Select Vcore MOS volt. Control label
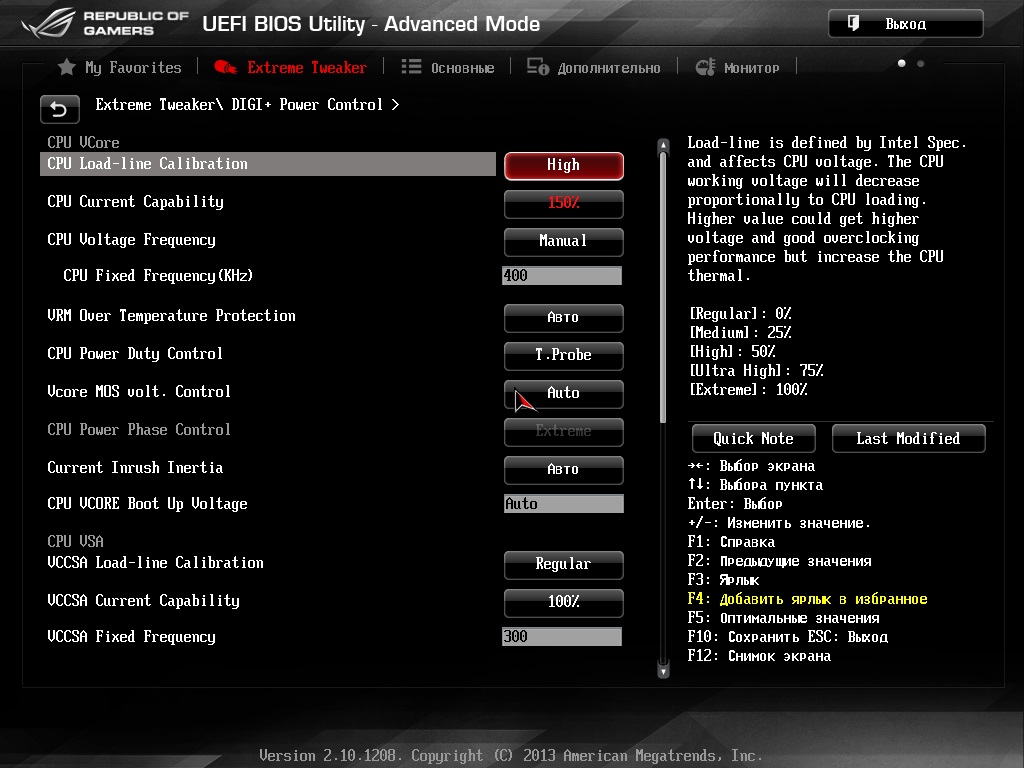1024x768 pixels. click(139, 392)
